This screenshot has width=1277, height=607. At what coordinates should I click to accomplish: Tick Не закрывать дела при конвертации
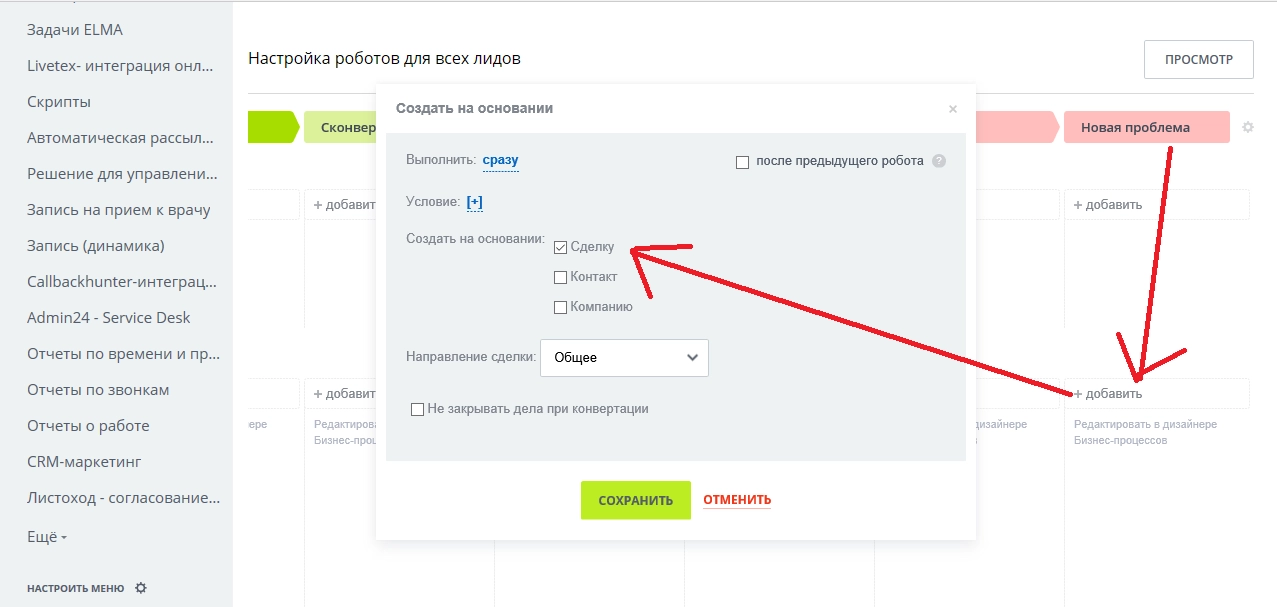418,409
